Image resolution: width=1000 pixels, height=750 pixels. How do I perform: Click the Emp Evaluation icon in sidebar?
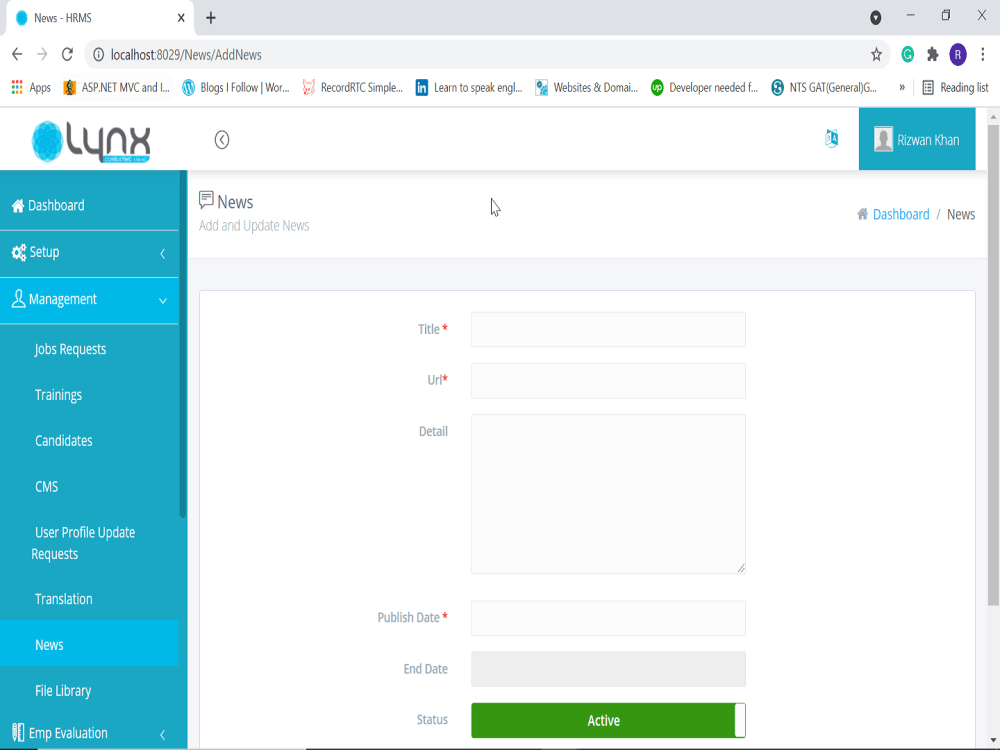click(x=18, y=732)
